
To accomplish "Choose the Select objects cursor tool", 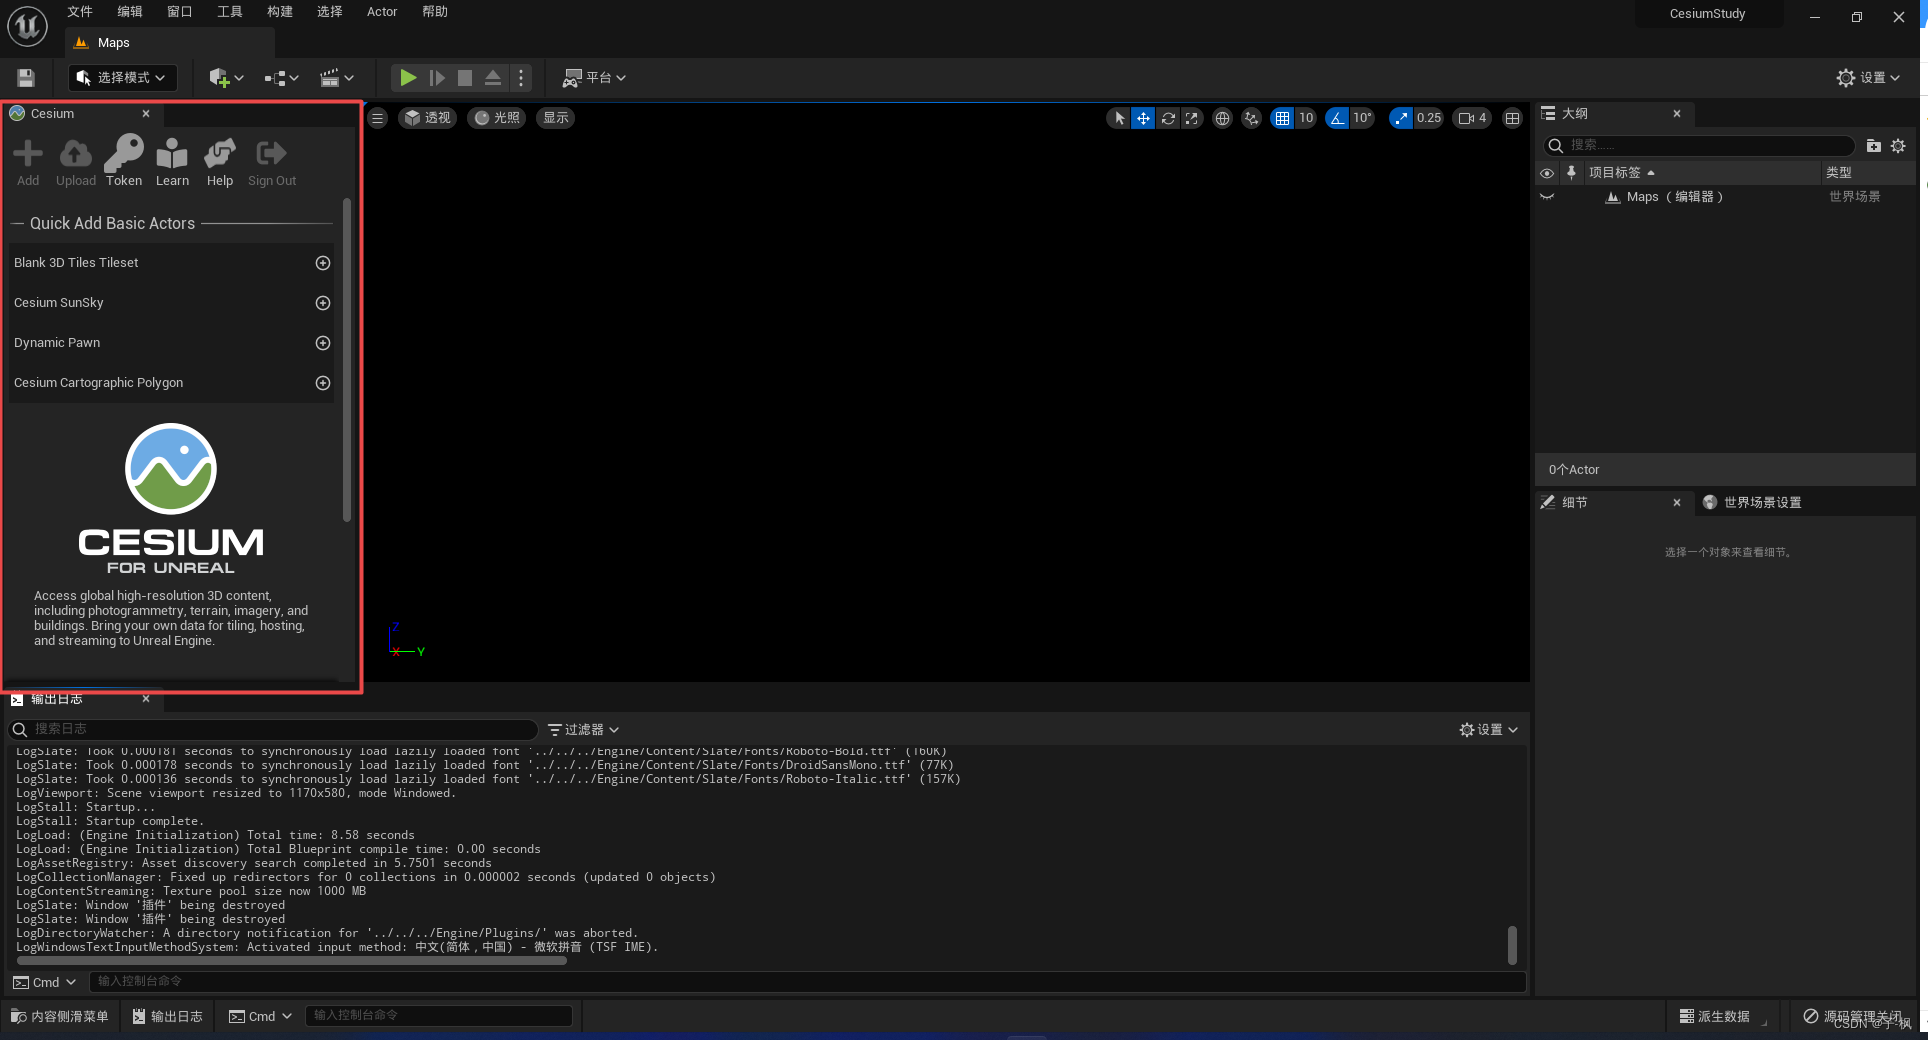I will pos(1119,118).
